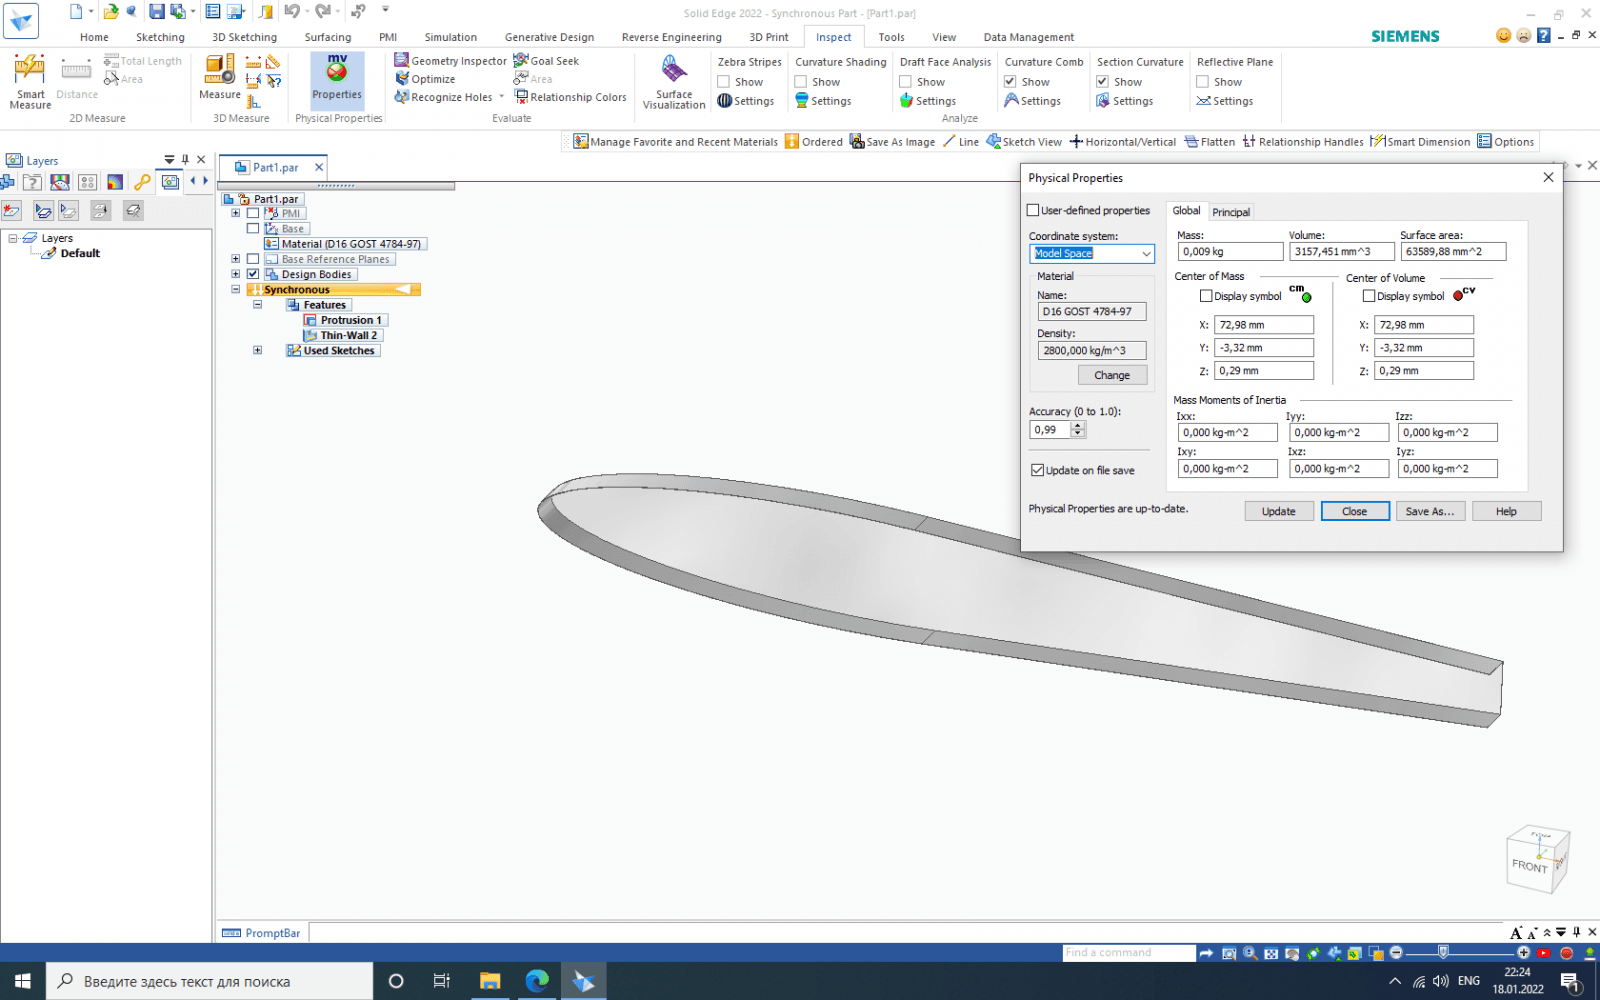Open Section Curvature settings

click(x=1125, y=101)
